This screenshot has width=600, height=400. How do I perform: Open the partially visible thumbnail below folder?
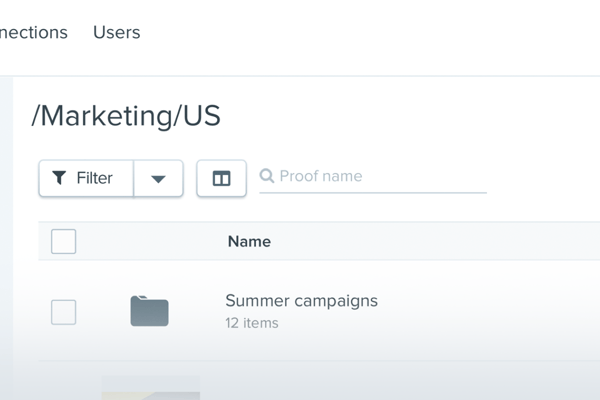150,388
